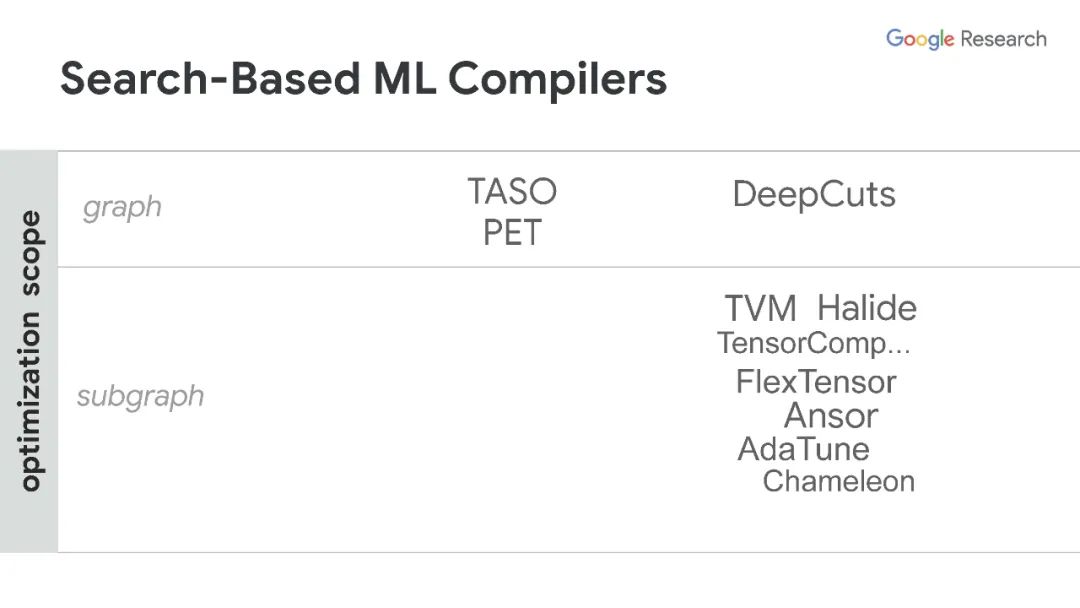Select the PET label

click(512, 233)
